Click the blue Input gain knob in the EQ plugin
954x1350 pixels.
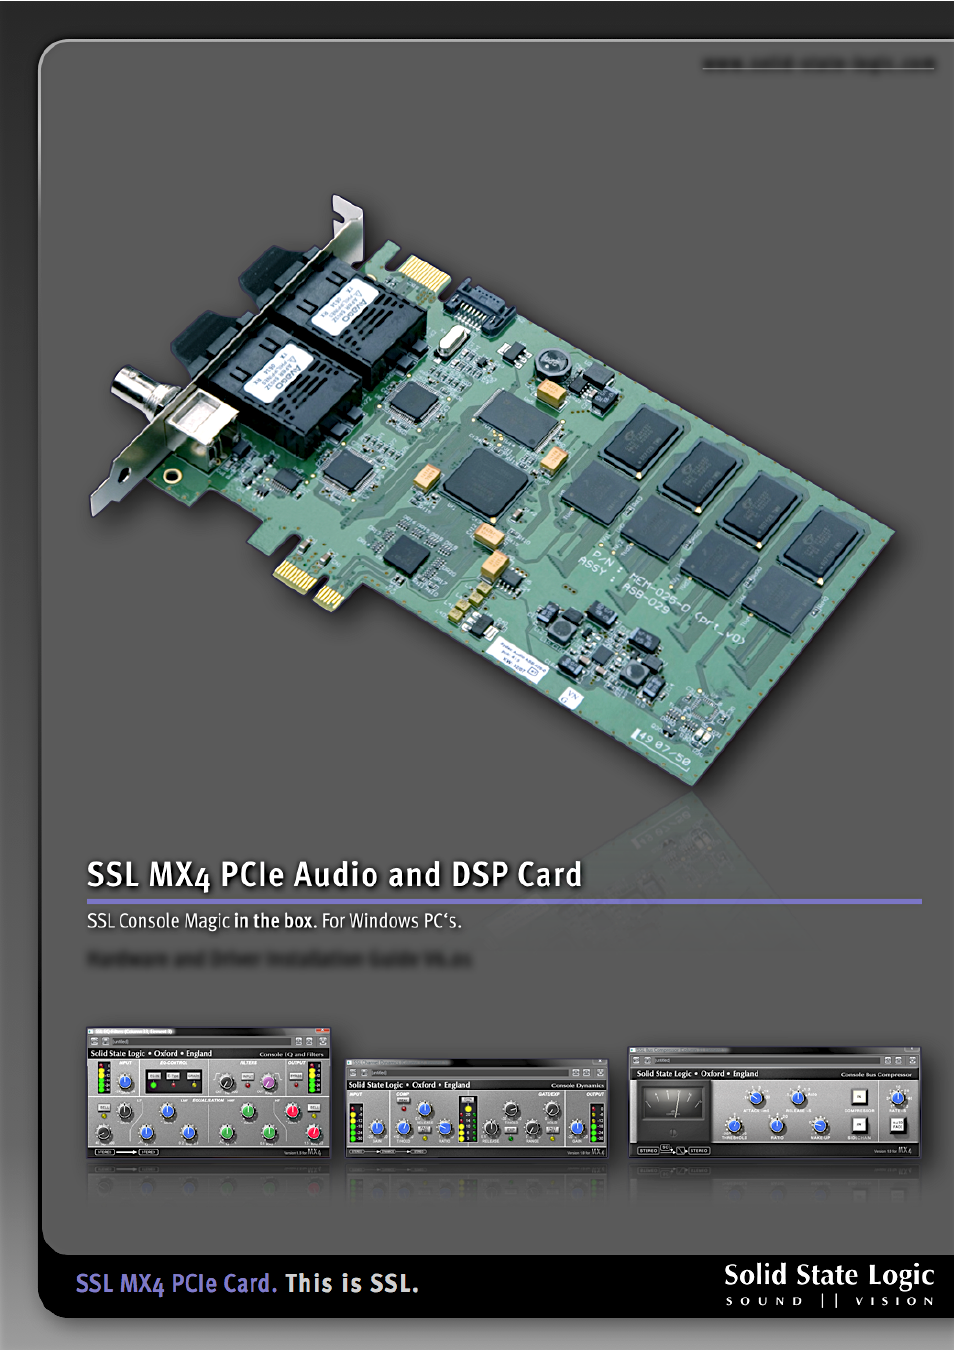(125, 1082)
